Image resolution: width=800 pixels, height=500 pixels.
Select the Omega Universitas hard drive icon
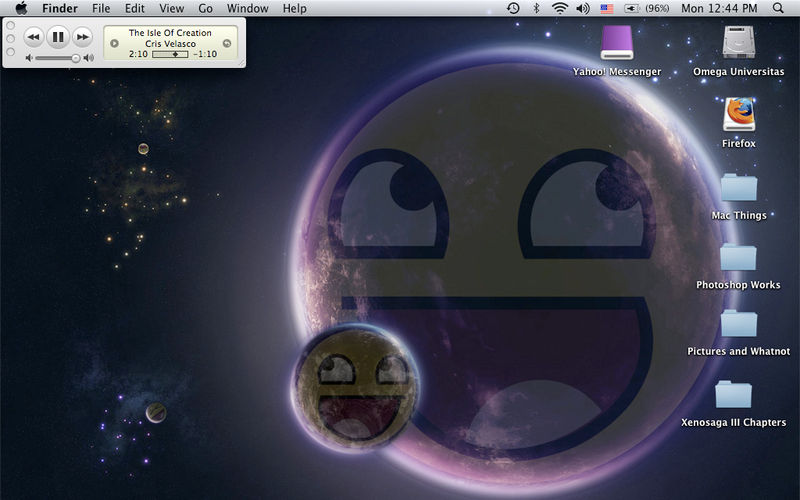739,42
